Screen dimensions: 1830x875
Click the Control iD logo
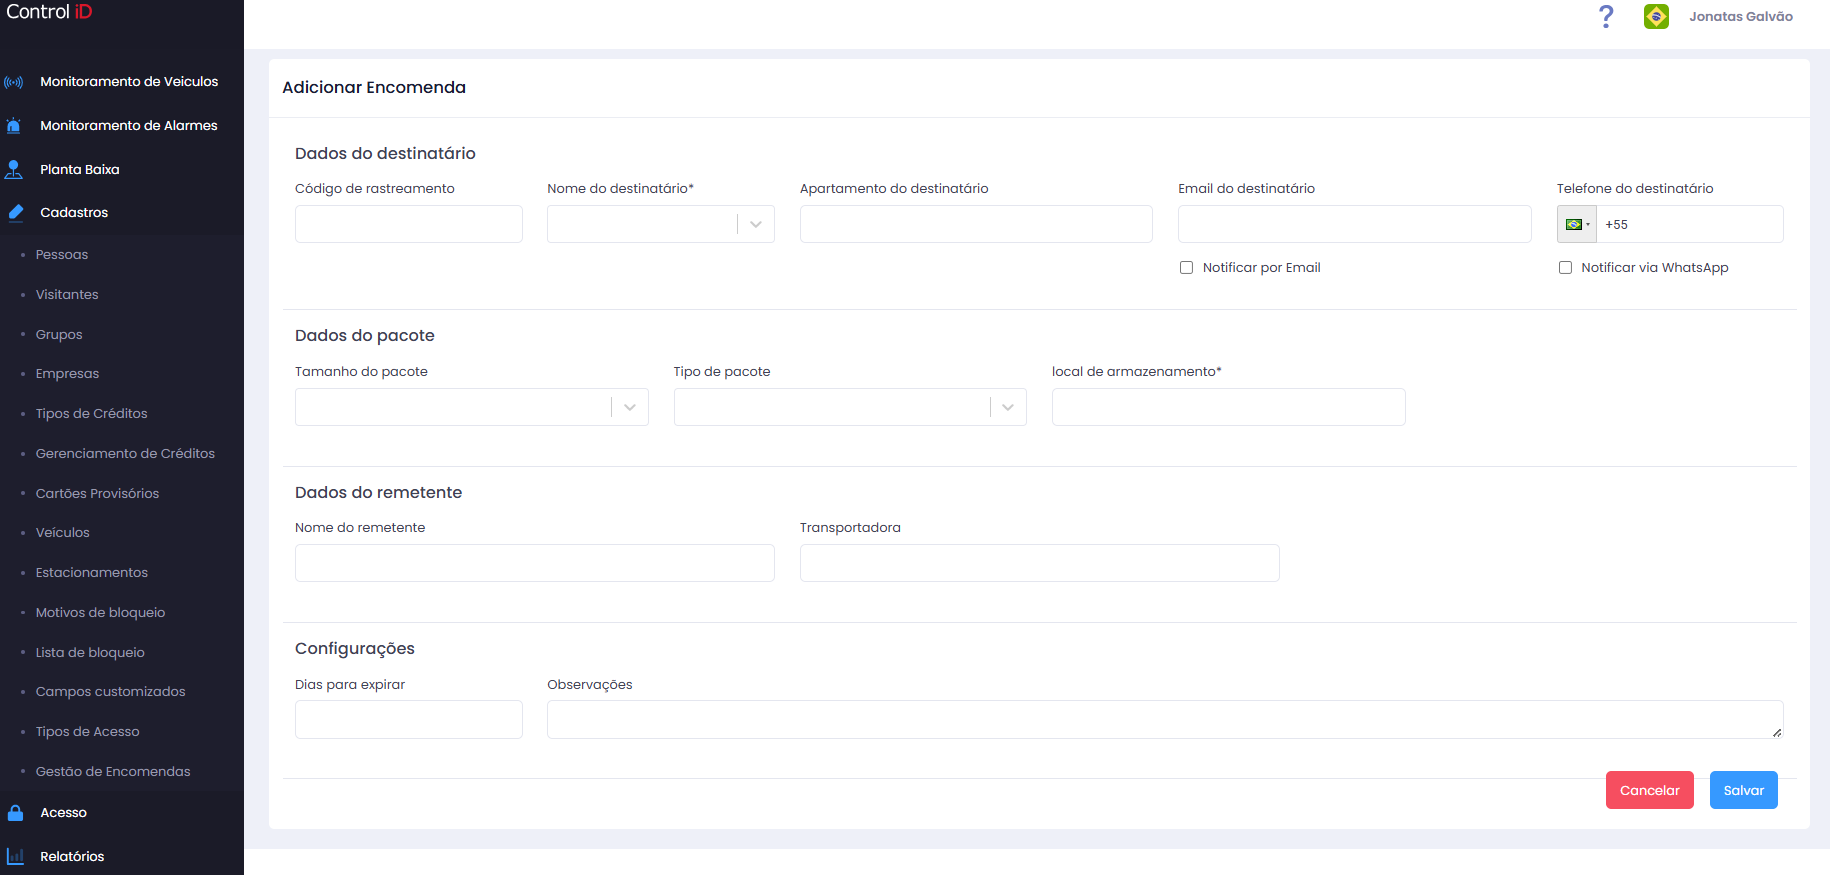[x=49, y=12]
